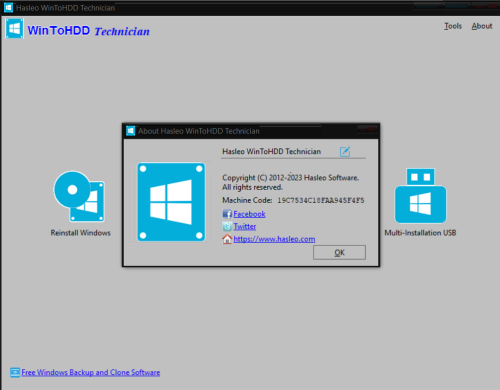500x390 pixels.
Task: Click the WinToHDD Technician header title
Action: 88,31
